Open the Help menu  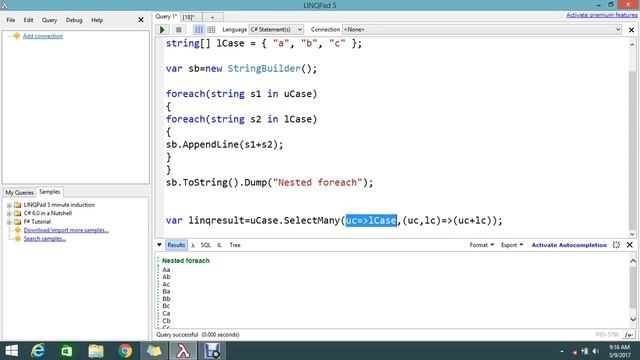(x=97, y=20)
